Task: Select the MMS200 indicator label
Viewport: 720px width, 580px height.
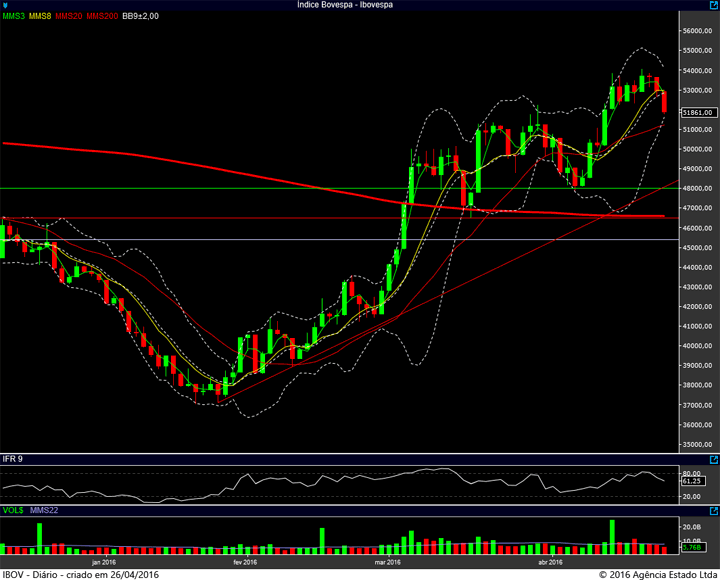Action: tap(102, 16)
